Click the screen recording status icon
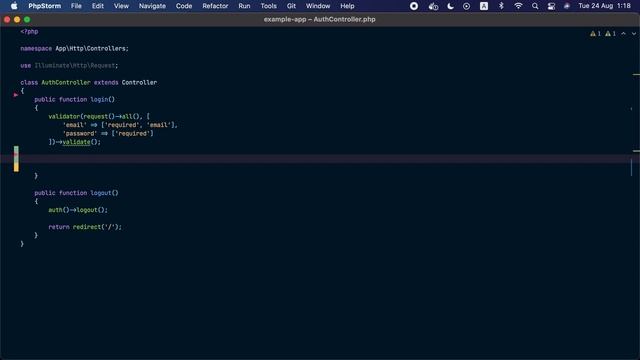This screenshot has height=360, width=640. click(x=414, y=6)
